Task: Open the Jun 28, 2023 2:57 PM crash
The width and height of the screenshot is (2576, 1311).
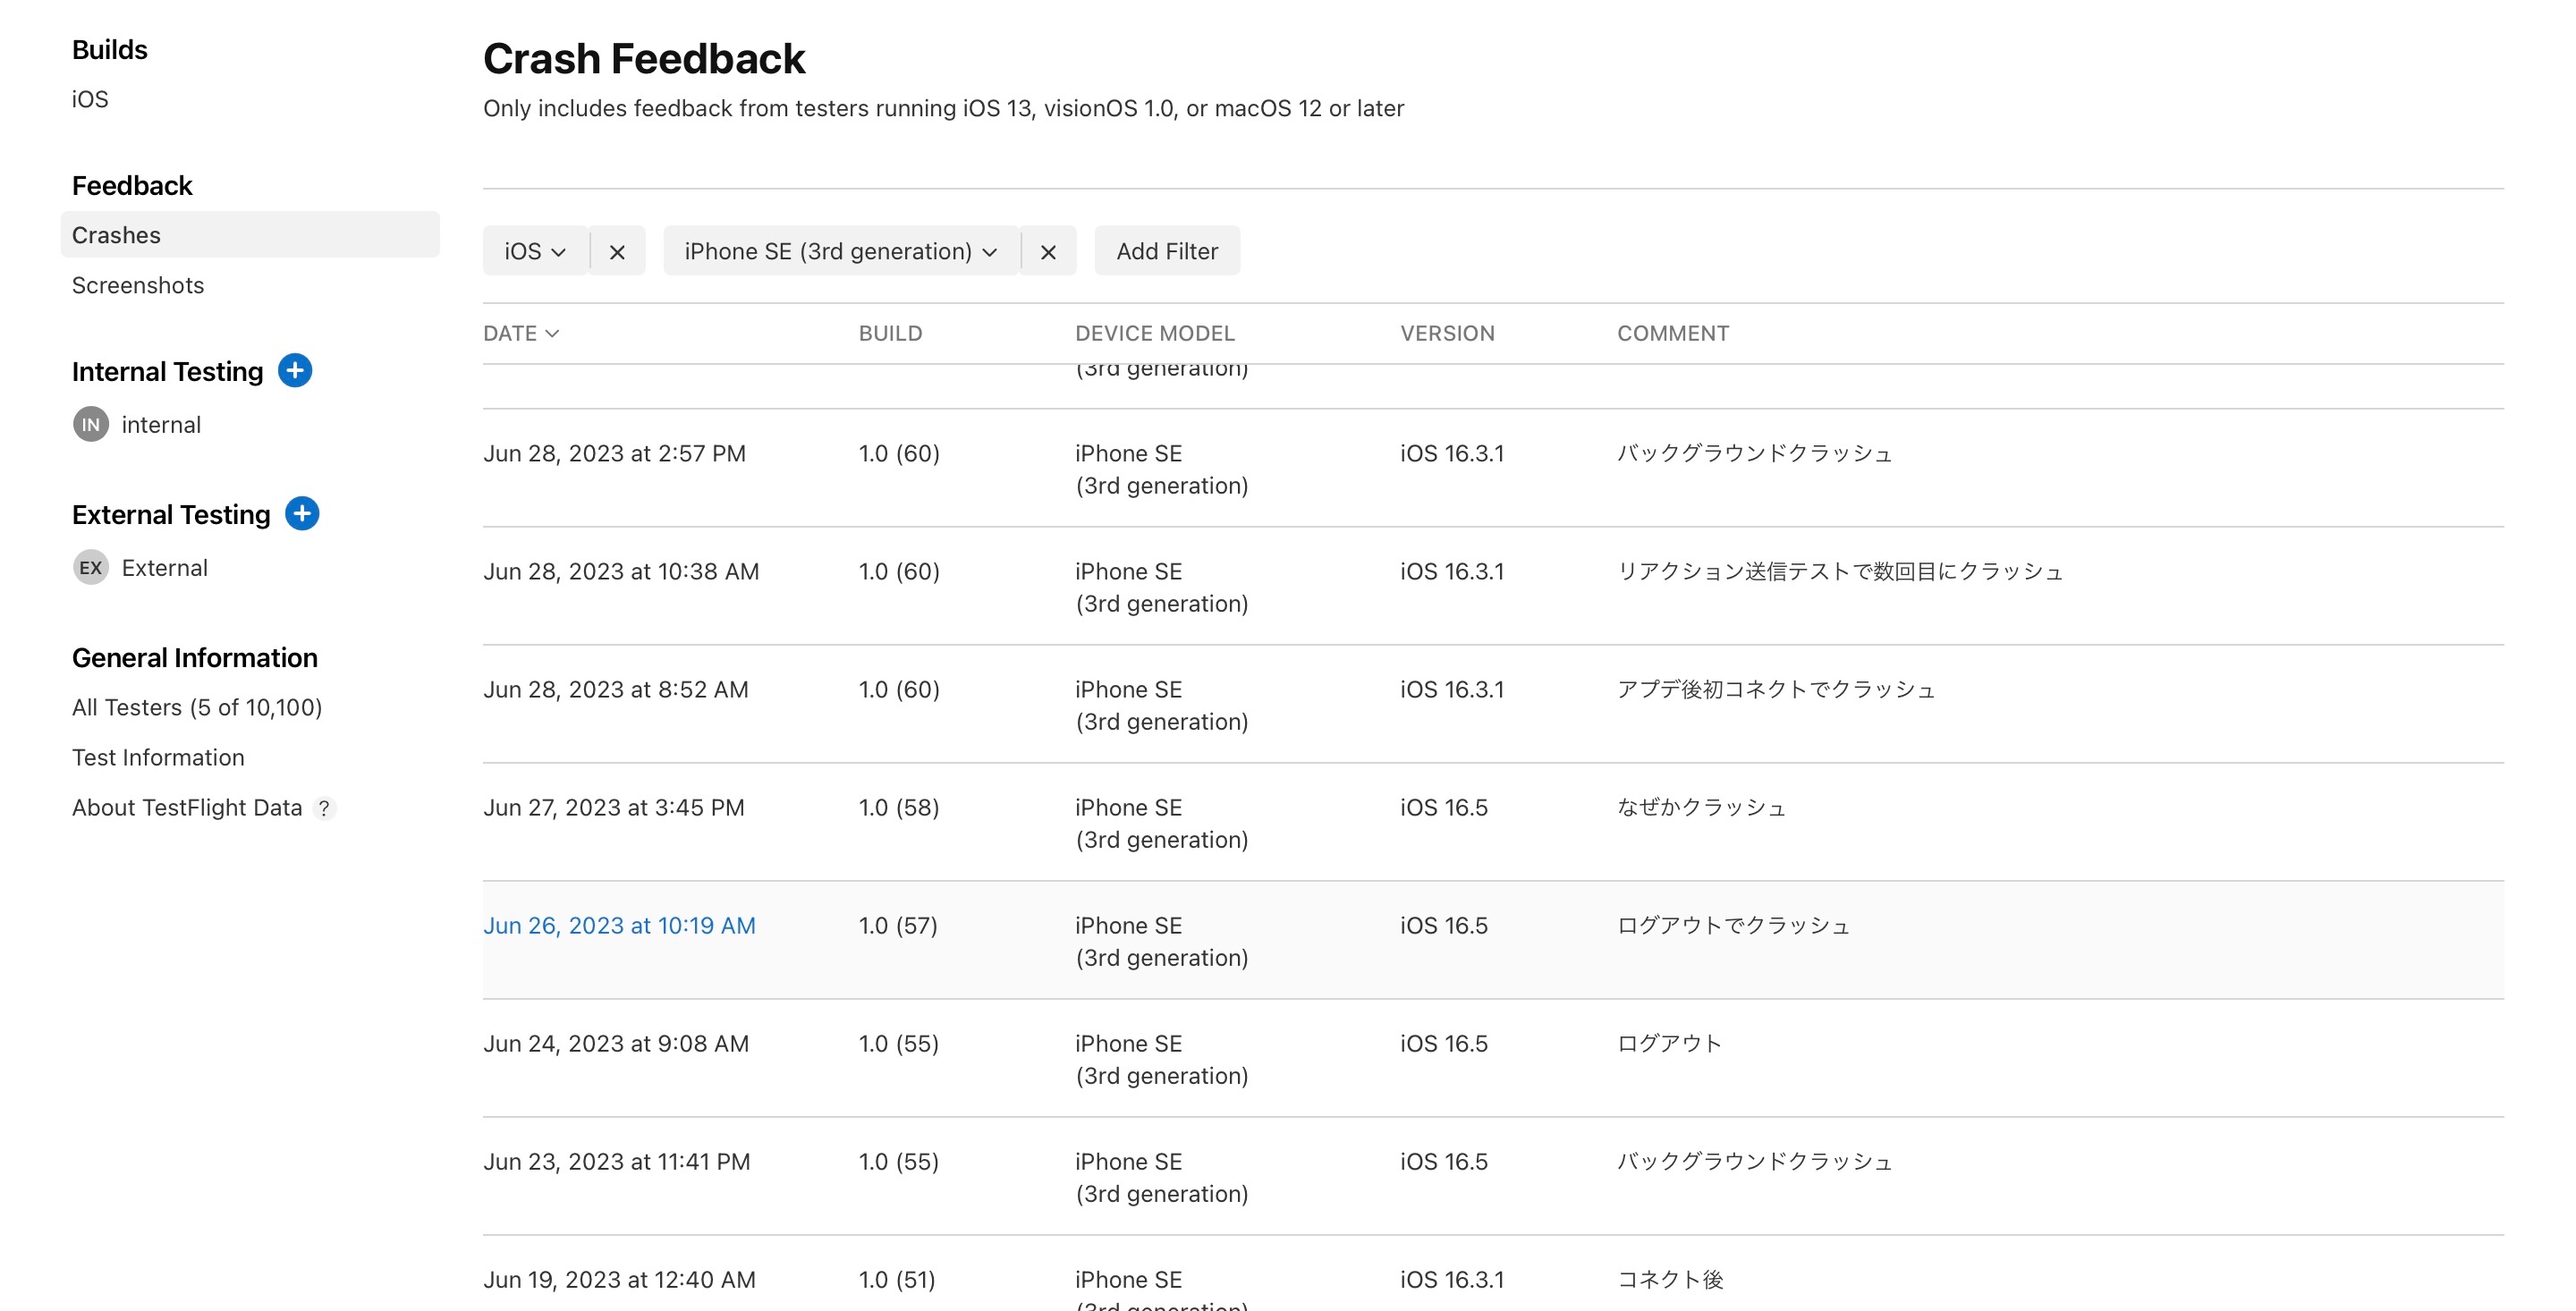Action: (614, 453)
